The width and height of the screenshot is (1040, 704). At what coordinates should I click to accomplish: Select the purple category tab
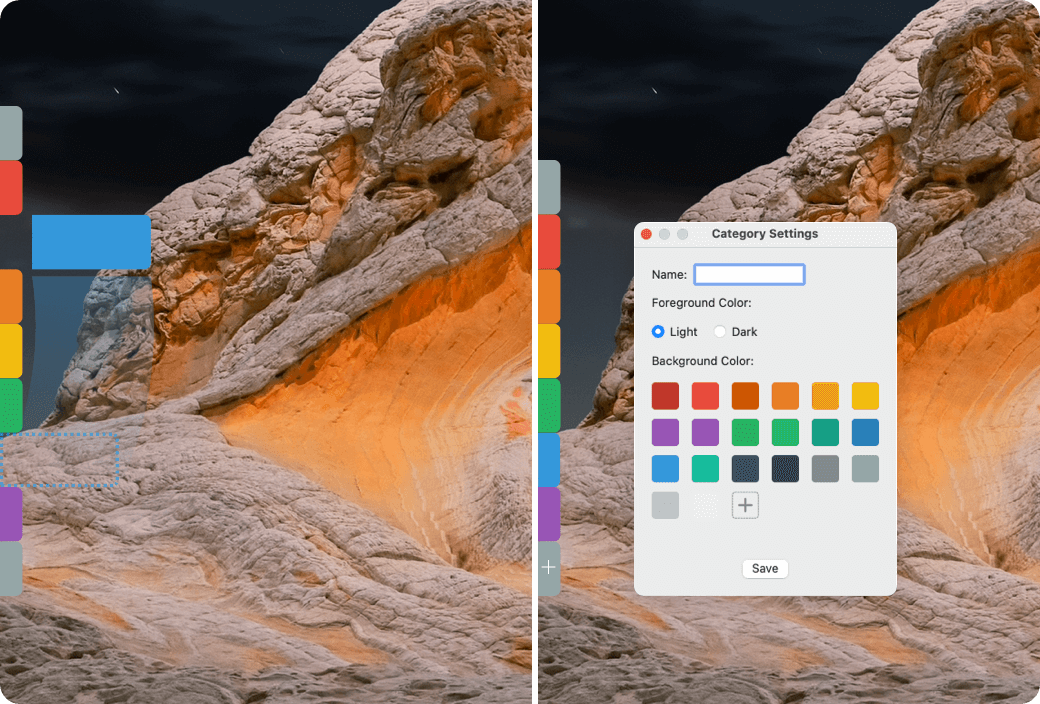coord(10,514)
